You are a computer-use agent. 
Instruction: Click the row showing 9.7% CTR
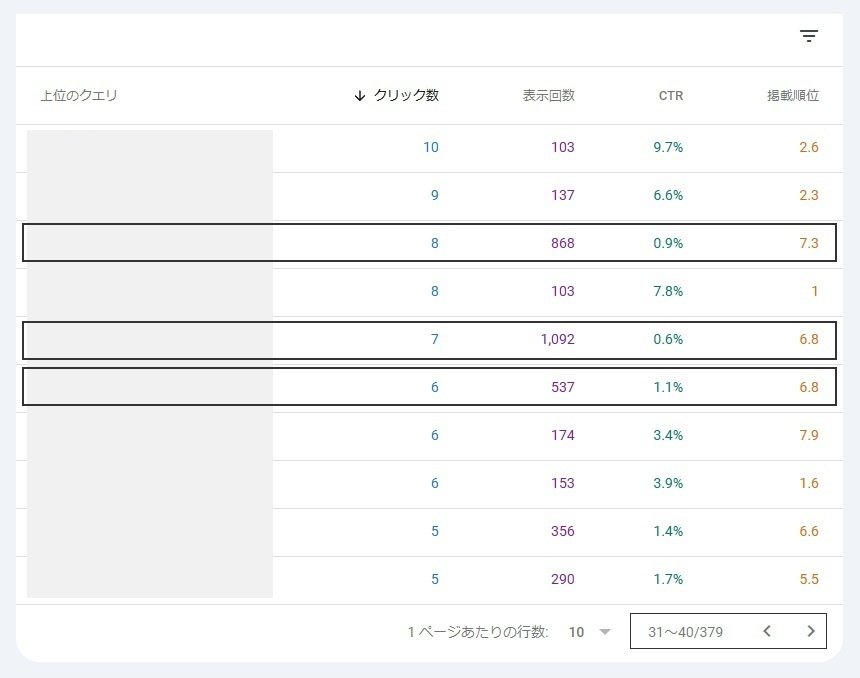pyautogui.click(x=429, y=148)
